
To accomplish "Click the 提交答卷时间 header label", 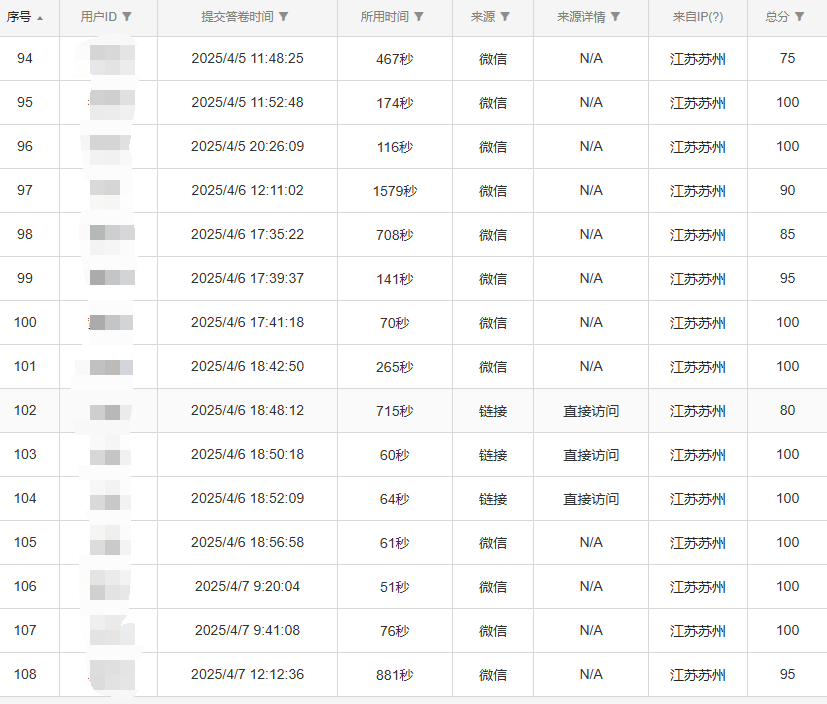I will [x=237, y=17].
